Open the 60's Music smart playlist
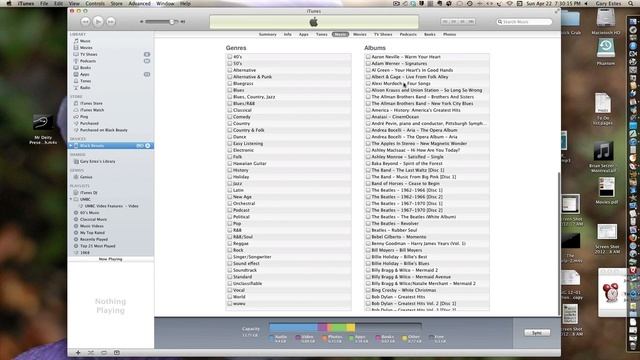This screenshot has width=640, height=360. (x=89, y=213)
